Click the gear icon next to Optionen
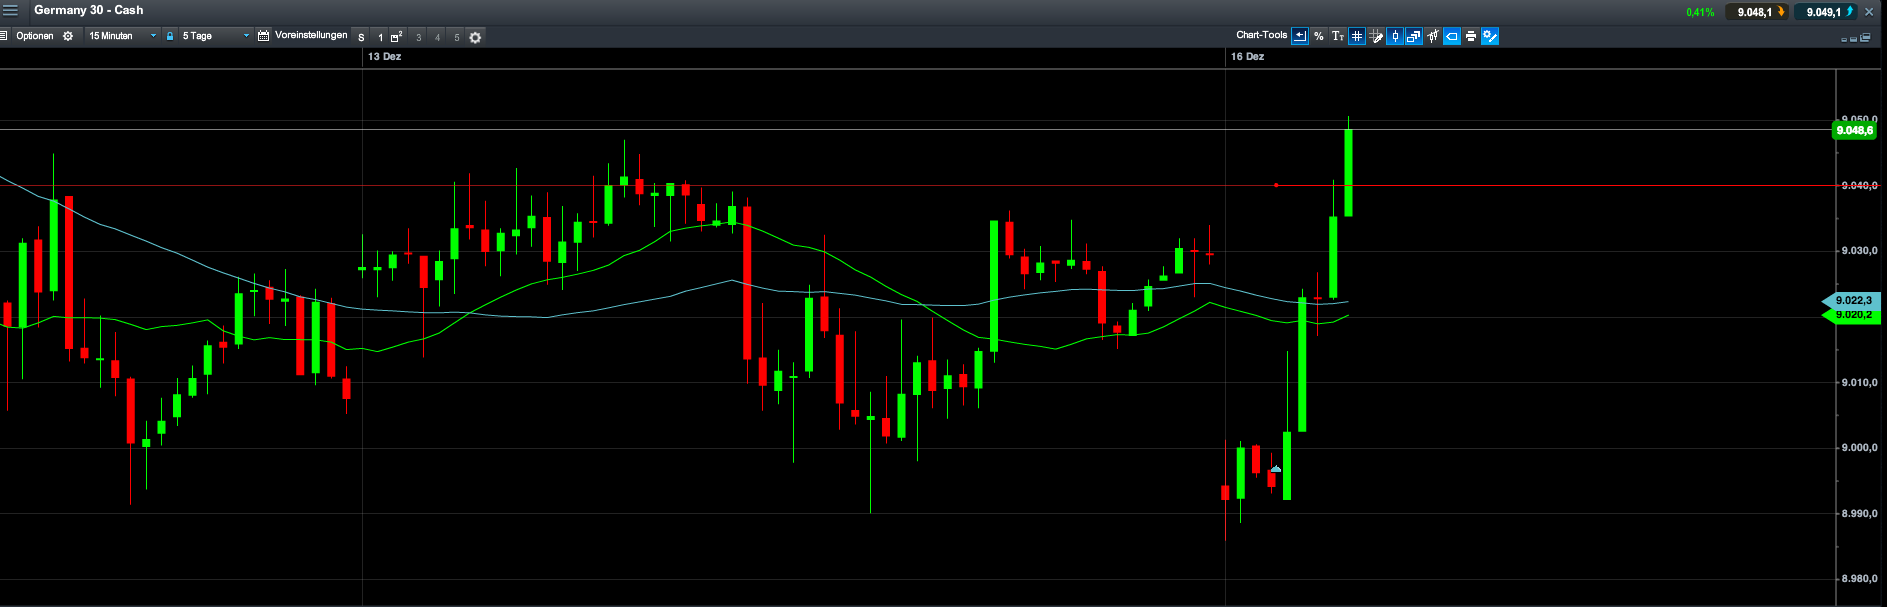The height and width of the screenshot is (607, 1887). click(x=68, y=36)
